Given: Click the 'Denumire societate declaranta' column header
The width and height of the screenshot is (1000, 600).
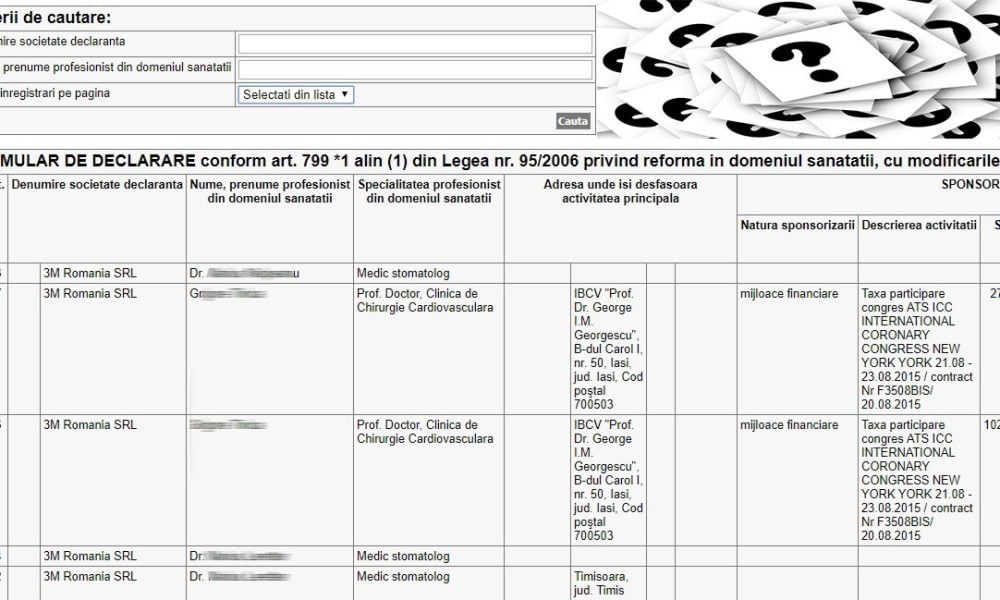Looking at the screenshot, I should (97, 185).
